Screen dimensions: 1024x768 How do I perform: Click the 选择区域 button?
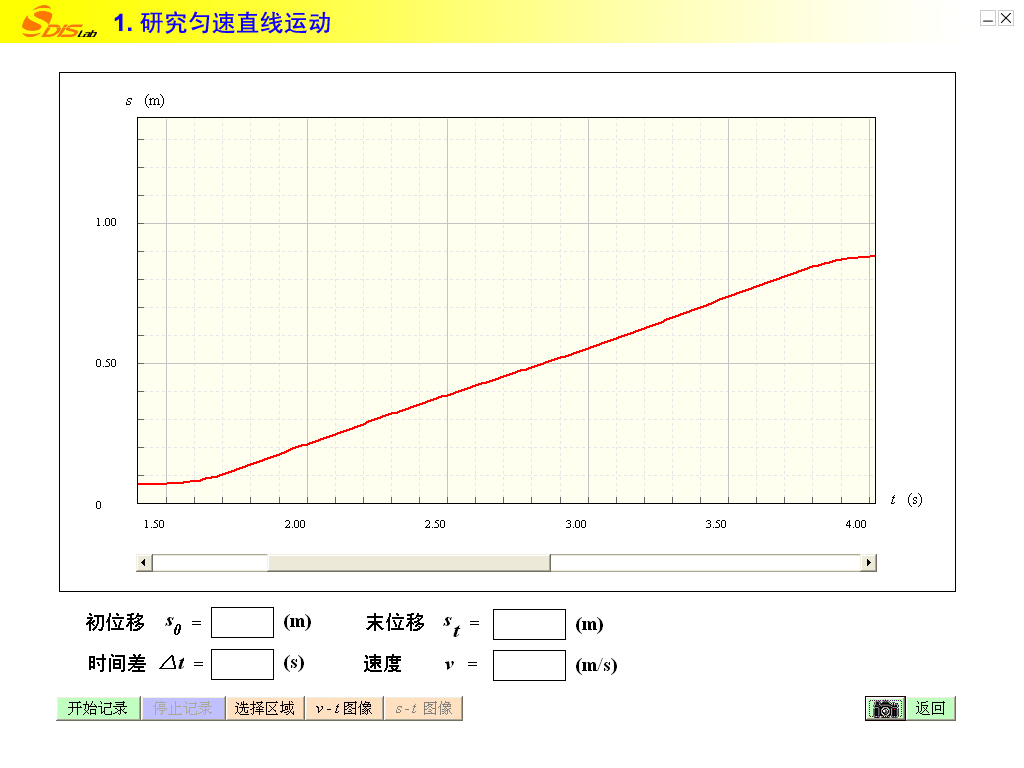coord(265,708)
